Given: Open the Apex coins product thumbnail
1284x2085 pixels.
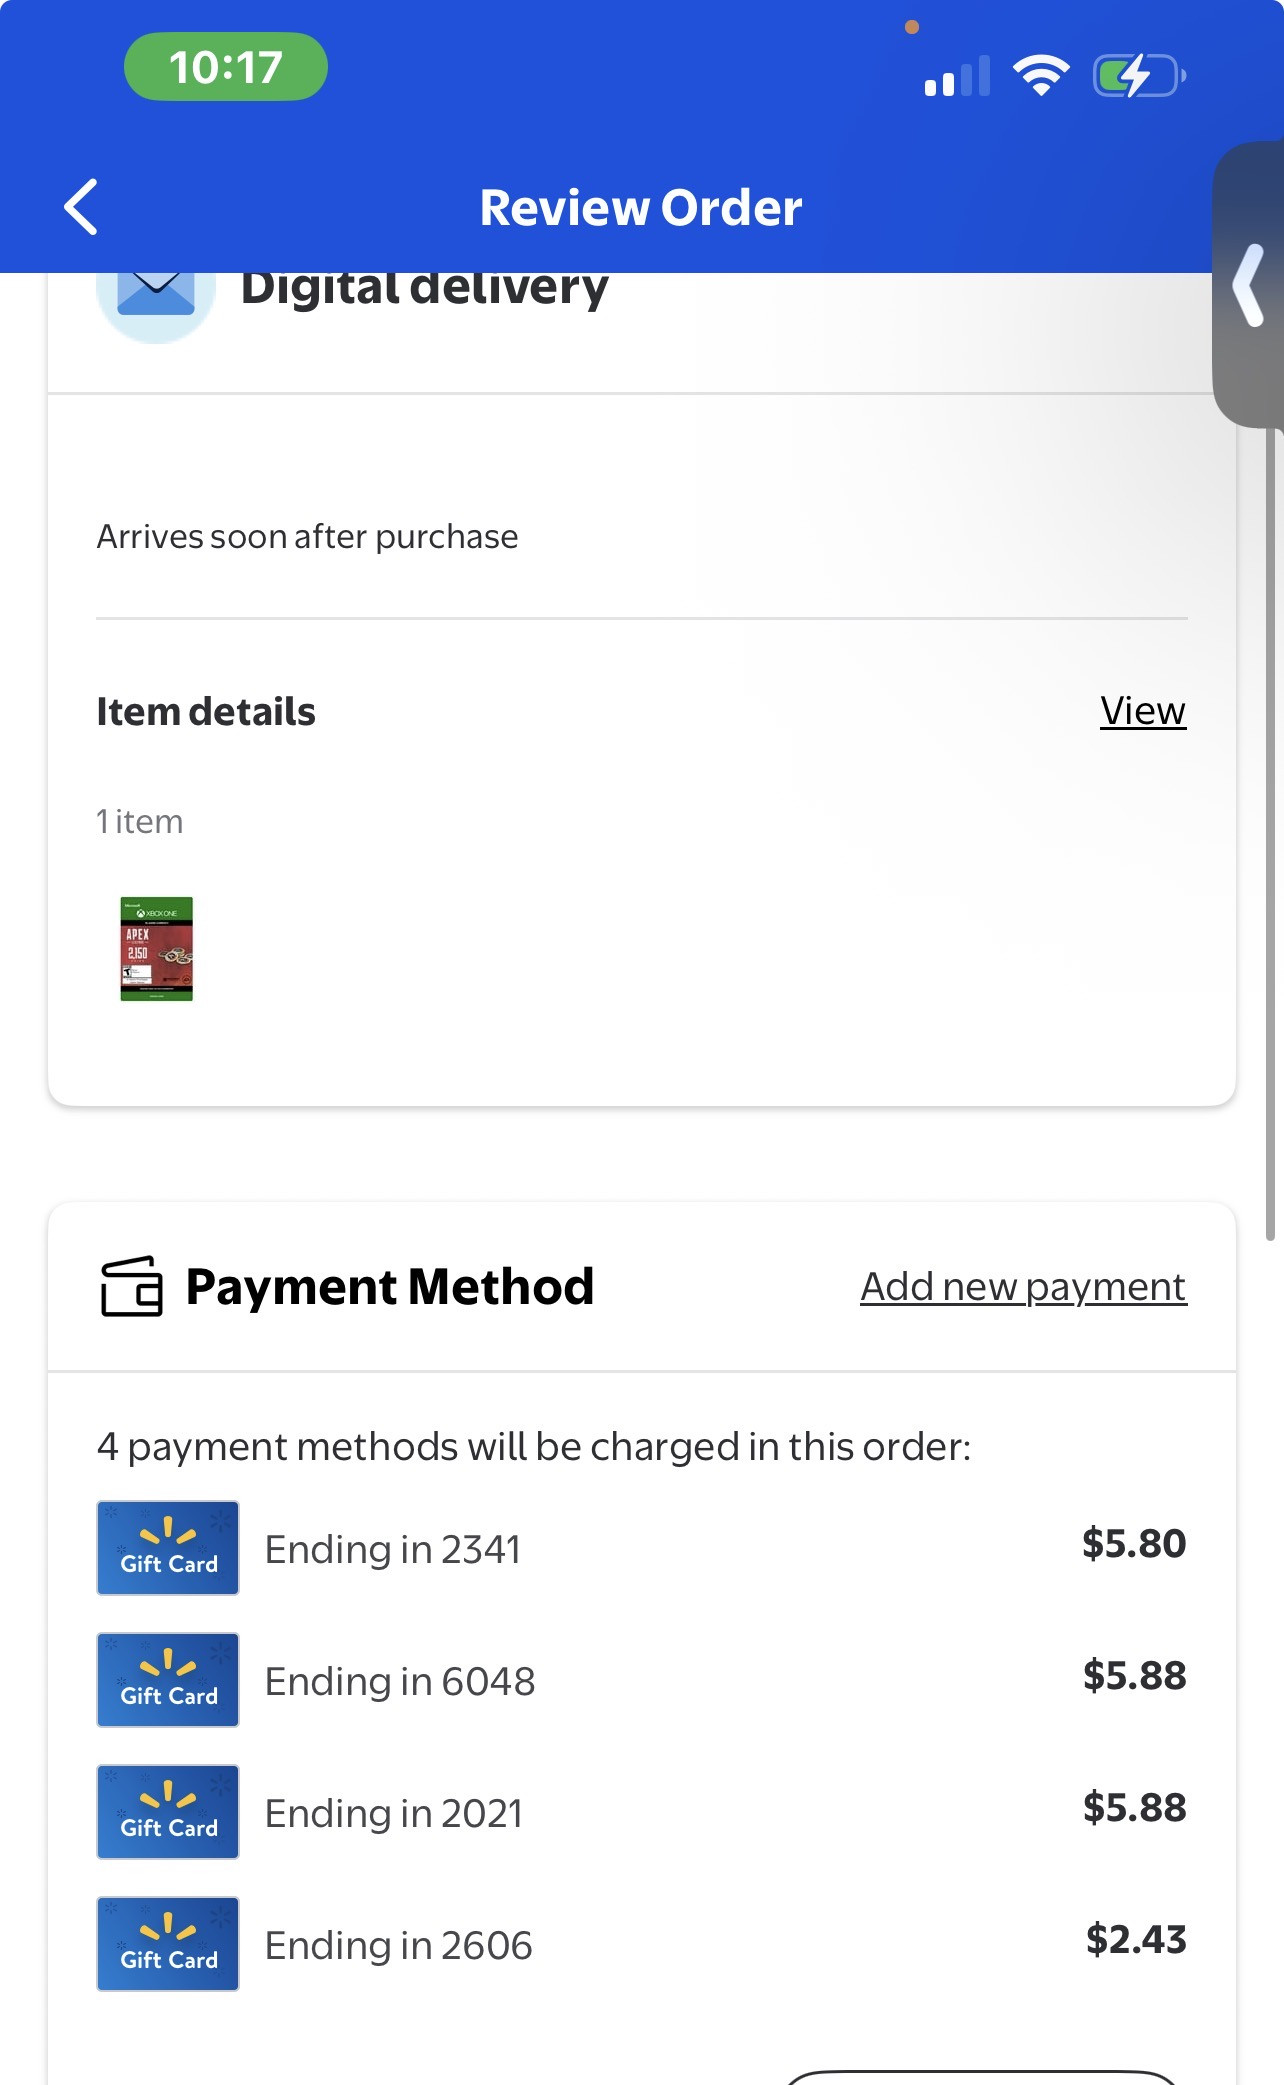Looking at the screenshot, I should (x=156, y=949).
